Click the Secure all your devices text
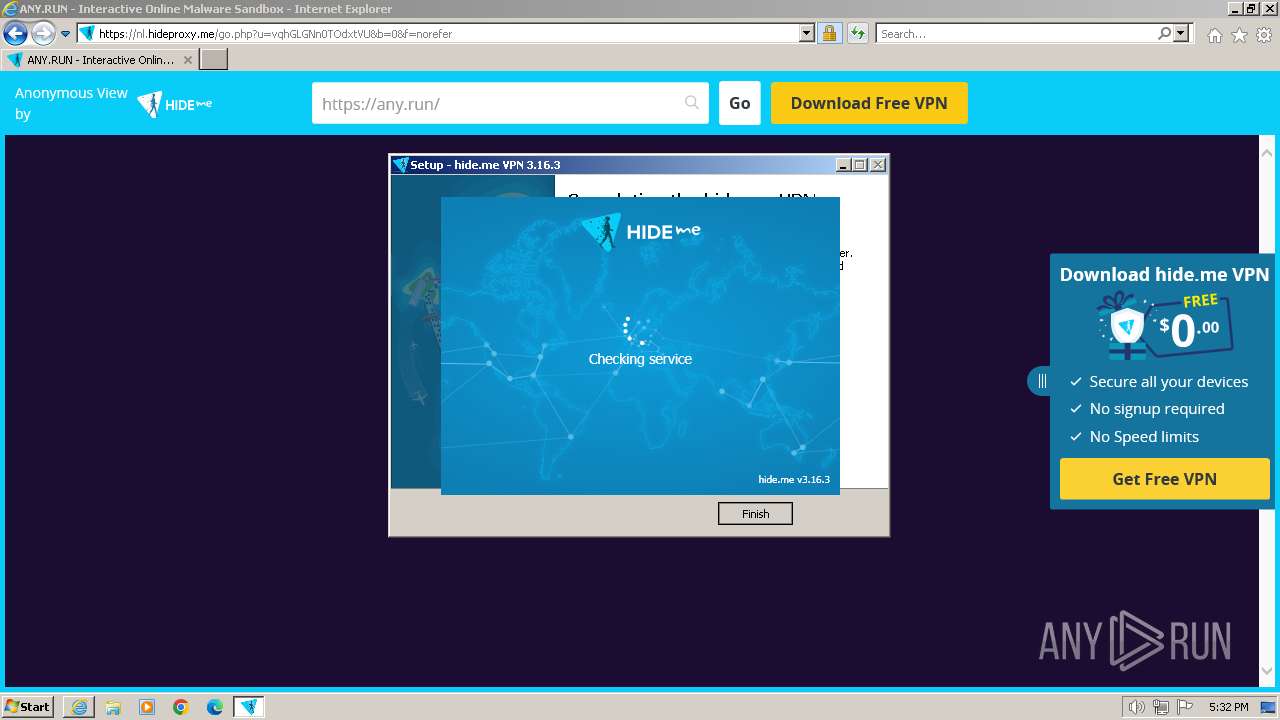The width and height of the screenshot is (1280, 720). tap(1169, 382)
